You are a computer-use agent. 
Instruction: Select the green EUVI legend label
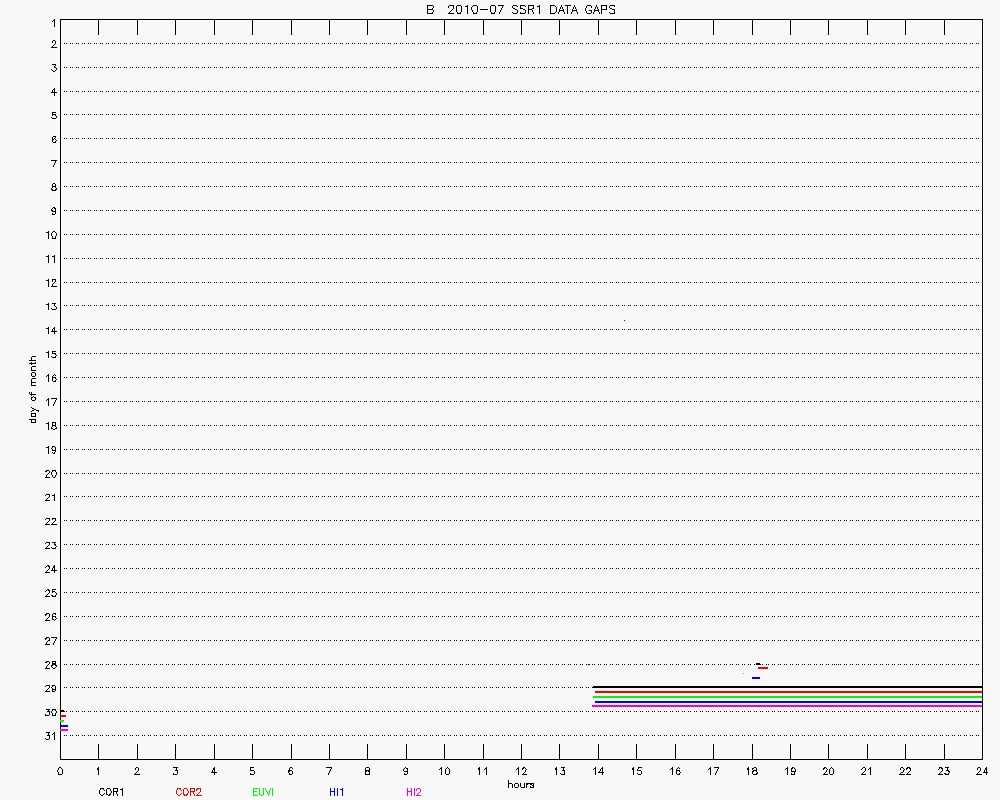tap(264, 792)
